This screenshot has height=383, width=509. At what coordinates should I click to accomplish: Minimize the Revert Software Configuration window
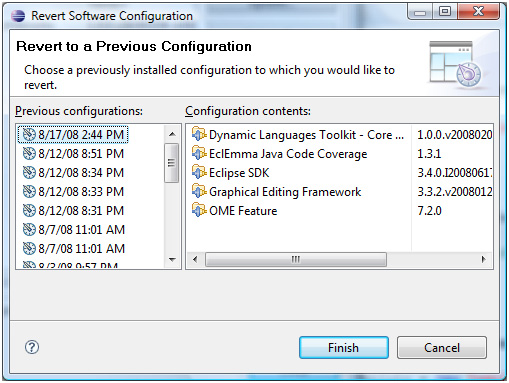pyautogui.click(x=420, y=12)
